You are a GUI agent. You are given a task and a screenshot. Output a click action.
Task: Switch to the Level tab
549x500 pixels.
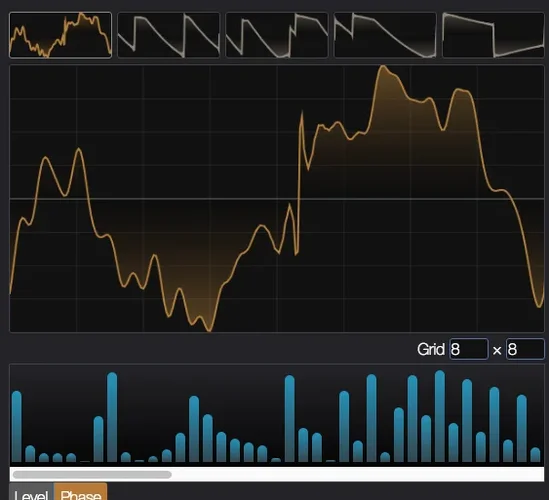(x=32, y=492)
